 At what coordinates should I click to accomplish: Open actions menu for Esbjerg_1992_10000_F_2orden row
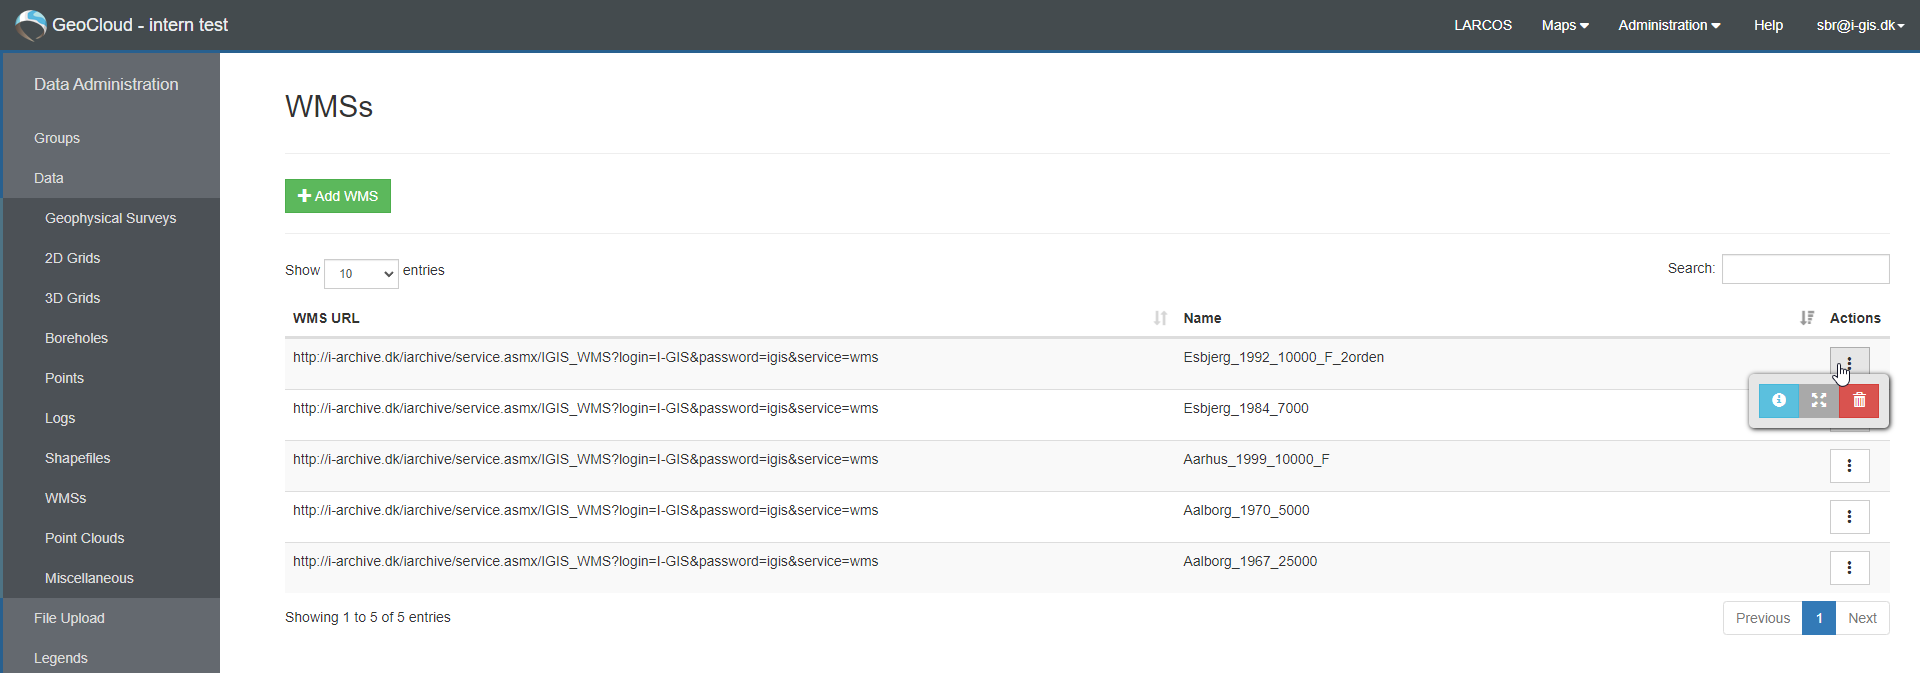pos(1849,362)
